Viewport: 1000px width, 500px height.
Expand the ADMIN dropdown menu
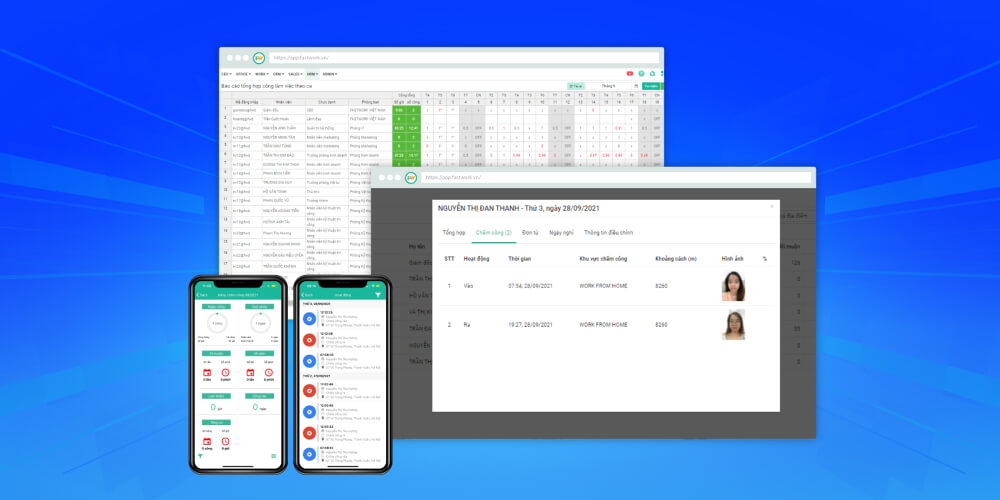point(329,74)
